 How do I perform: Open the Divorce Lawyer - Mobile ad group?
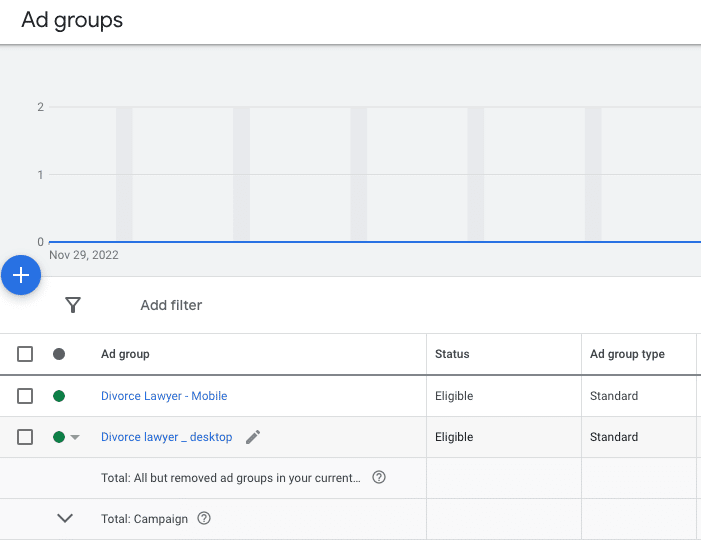point(164,396)
